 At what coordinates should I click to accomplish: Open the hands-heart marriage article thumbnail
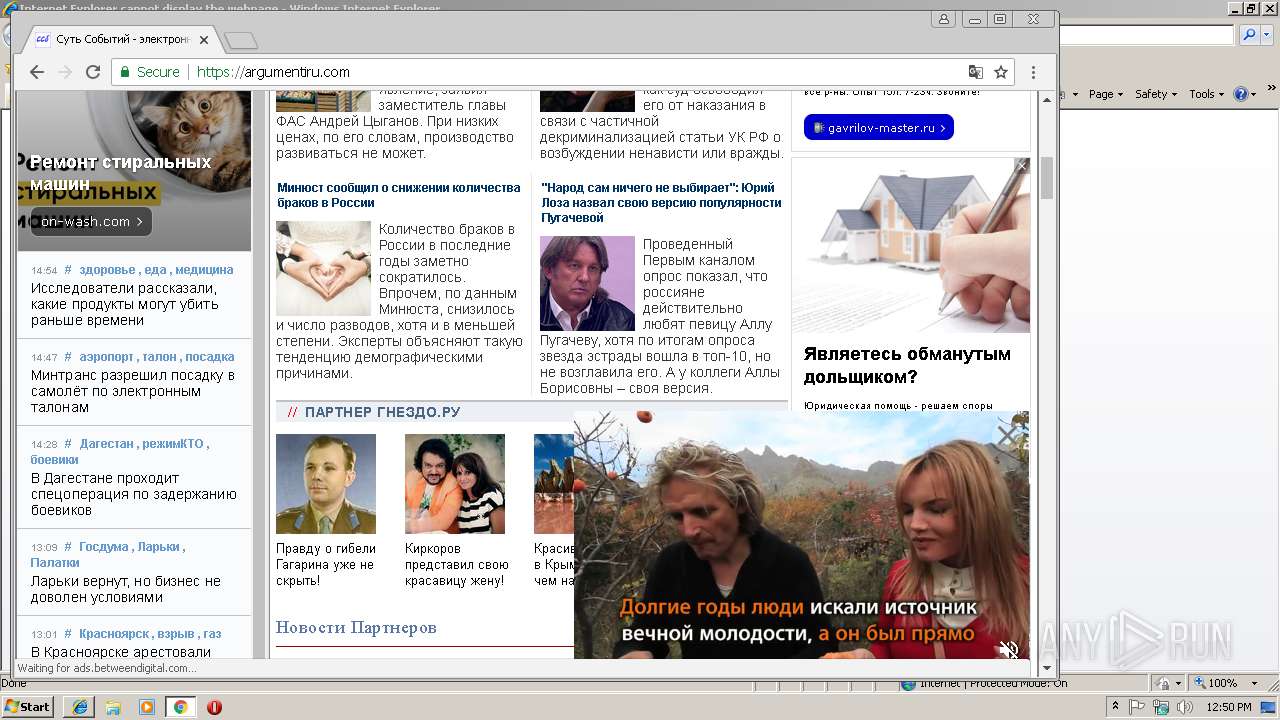click(323, 268)
